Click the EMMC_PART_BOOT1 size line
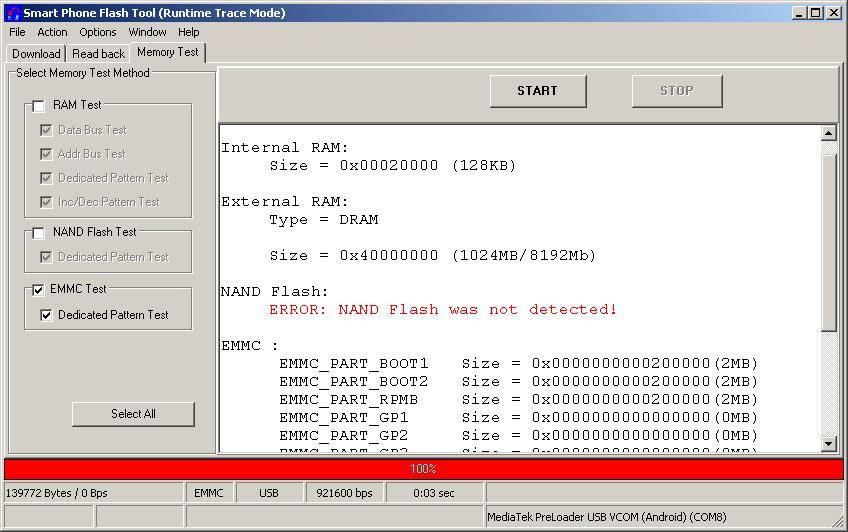Image resolution: width=848 pixels, height=532 pixels. pos(518,364)
